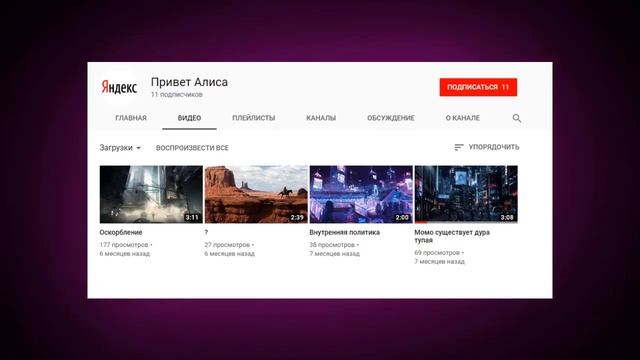
Task: Open the Главная tab
Action: (131, 118)
